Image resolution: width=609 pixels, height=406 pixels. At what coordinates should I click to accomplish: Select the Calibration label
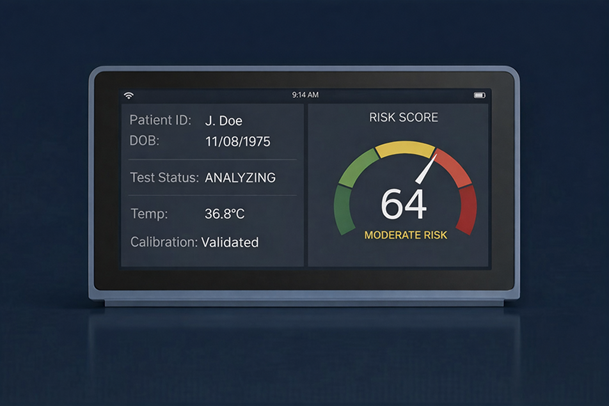pos(164,242)
